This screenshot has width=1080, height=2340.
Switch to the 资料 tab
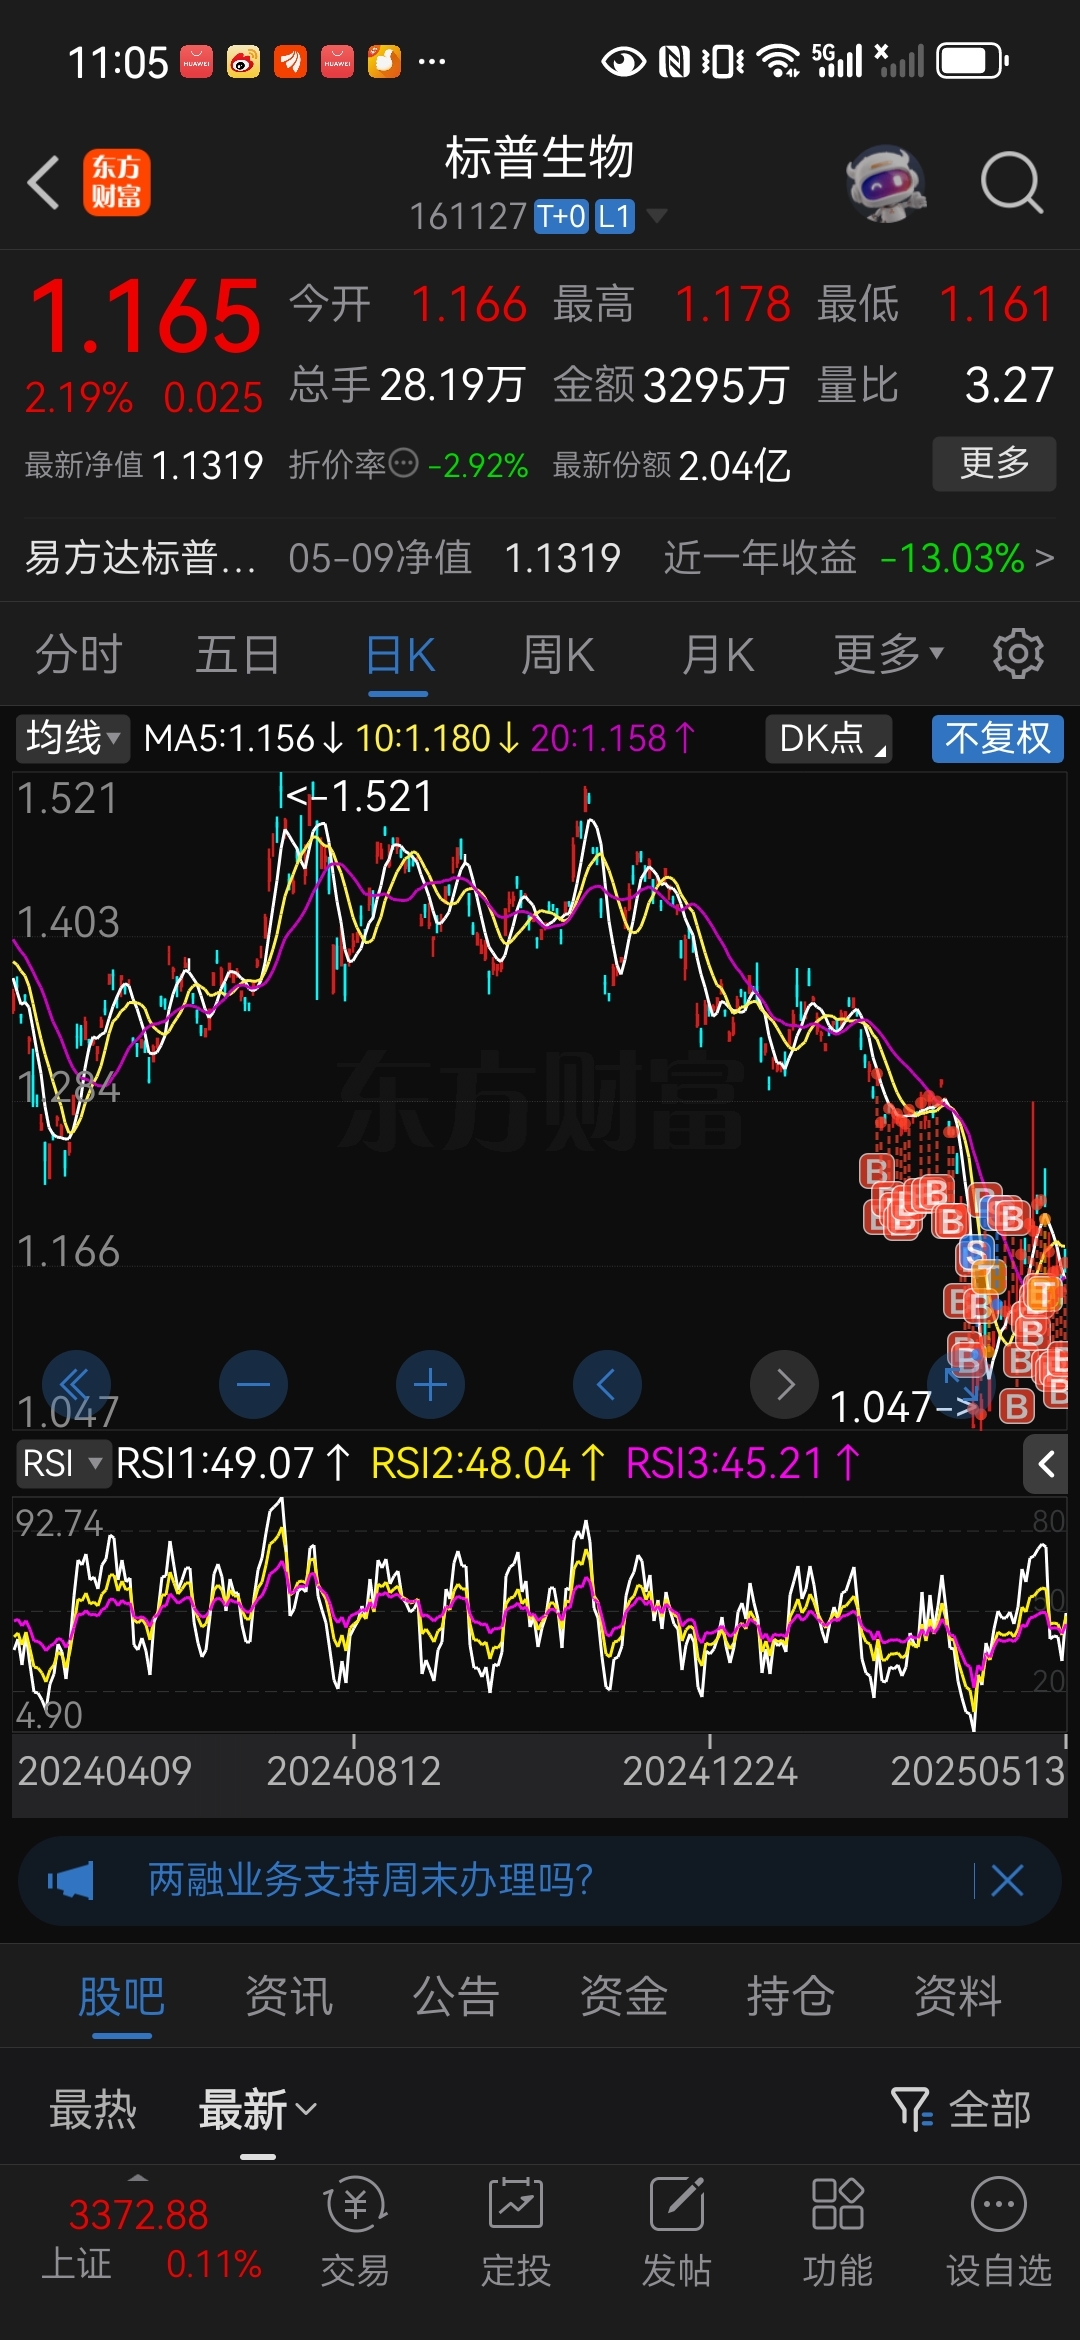click(x=958, y=1997)
